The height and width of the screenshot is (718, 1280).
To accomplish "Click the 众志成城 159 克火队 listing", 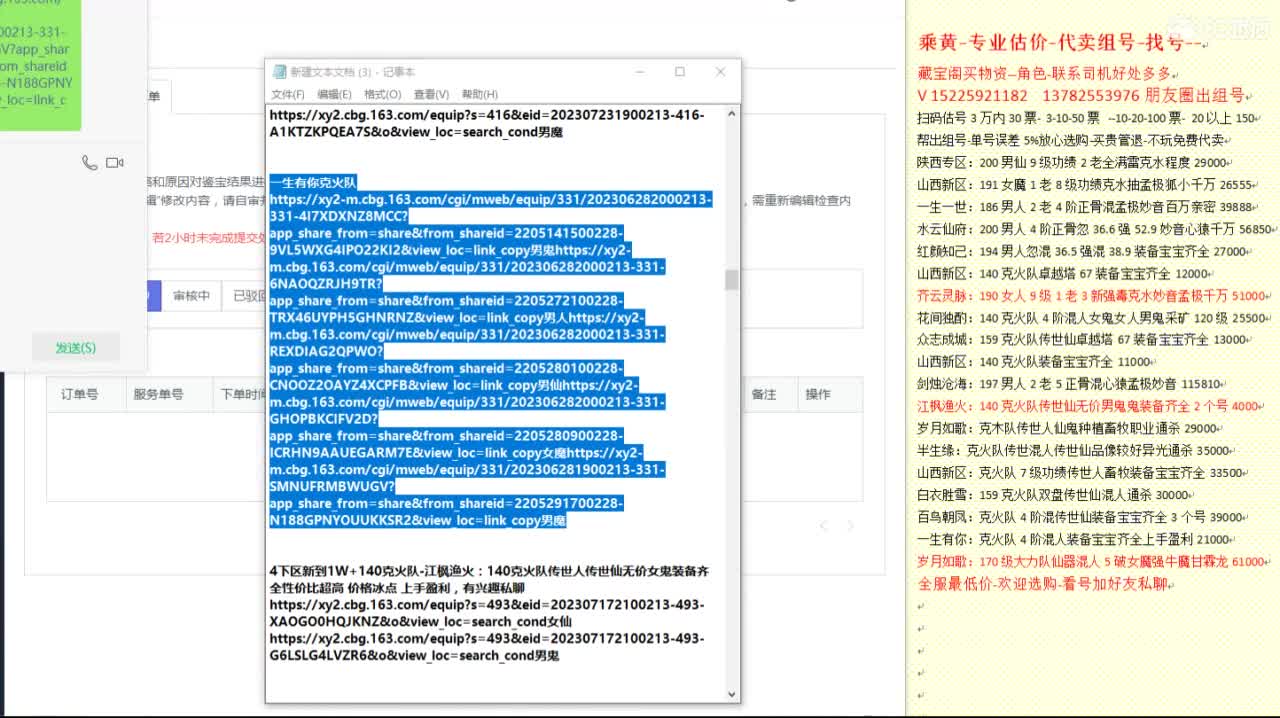I will [1082, 339].
